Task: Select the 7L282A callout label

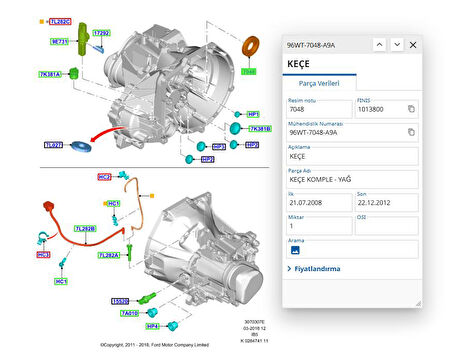Action: (x=109, y=255)
